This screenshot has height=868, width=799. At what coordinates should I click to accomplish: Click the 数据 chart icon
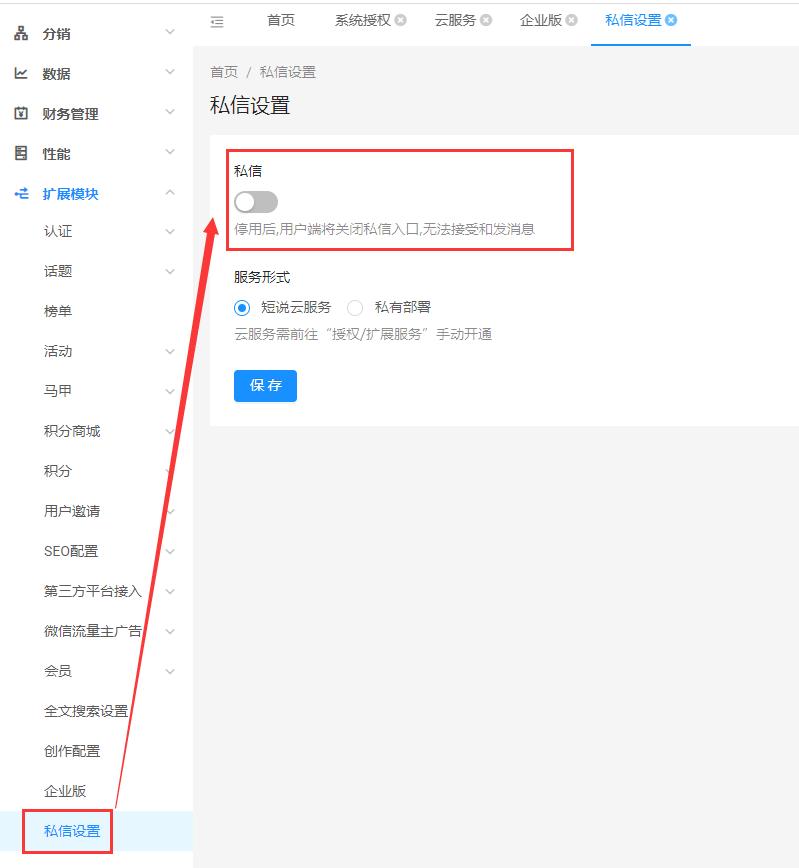pos(21,73)
